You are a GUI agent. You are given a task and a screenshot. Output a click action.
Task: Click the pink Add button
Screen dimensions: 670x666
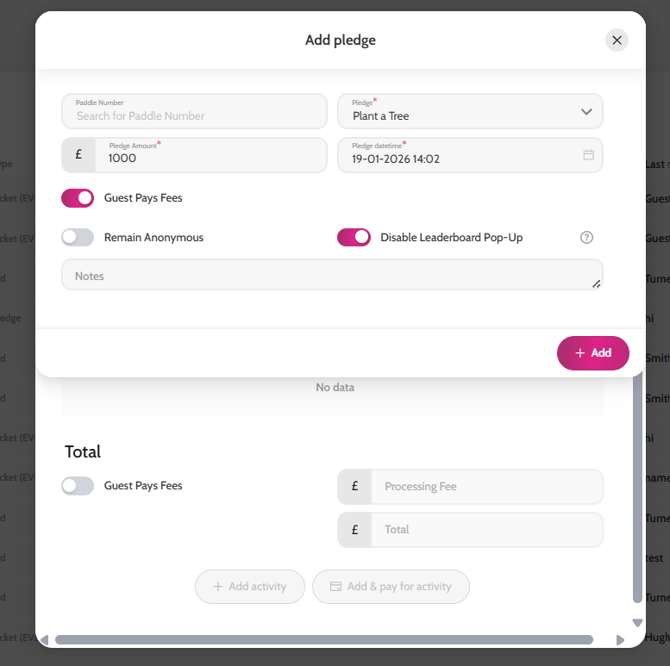coord(593,353)
